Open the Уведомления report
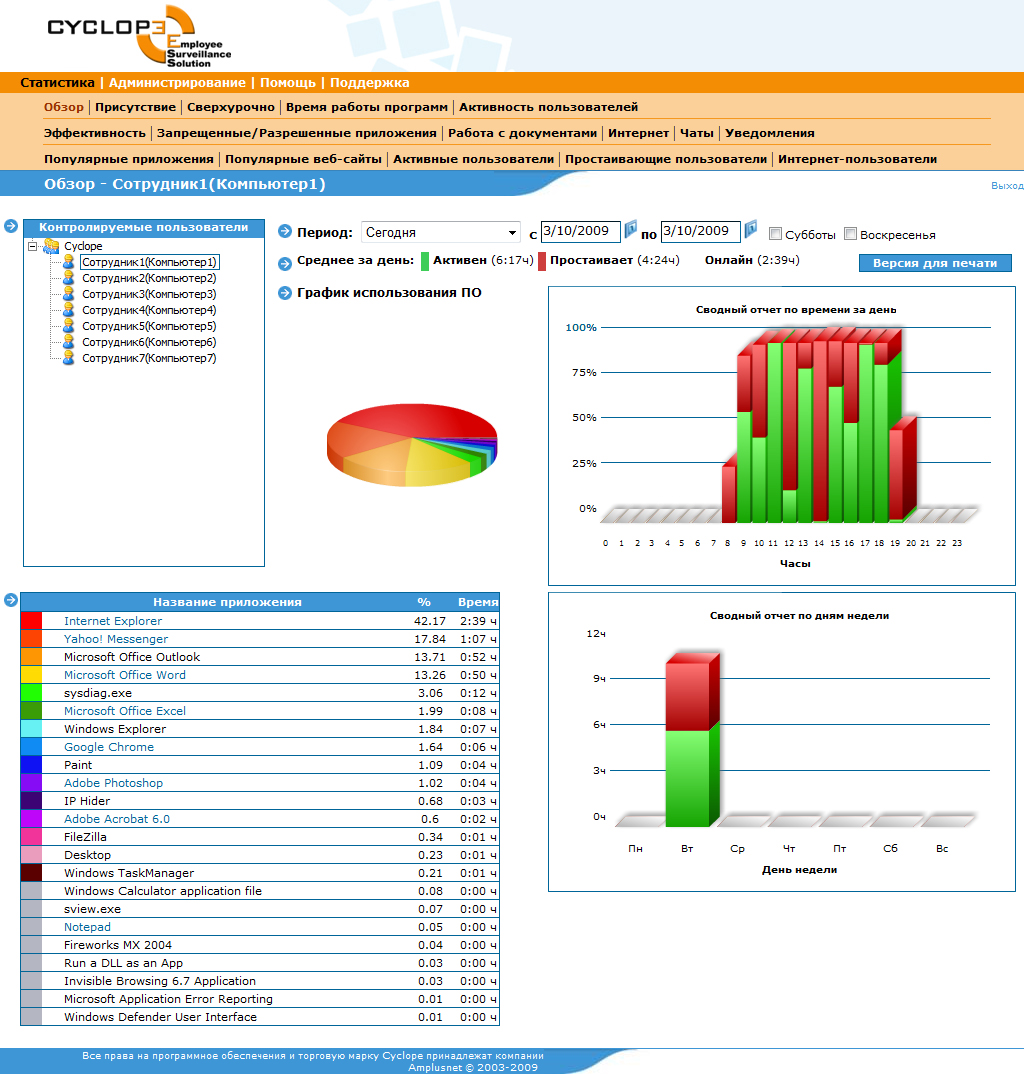The image size is (1024, 1074). [x=770, y=133]
